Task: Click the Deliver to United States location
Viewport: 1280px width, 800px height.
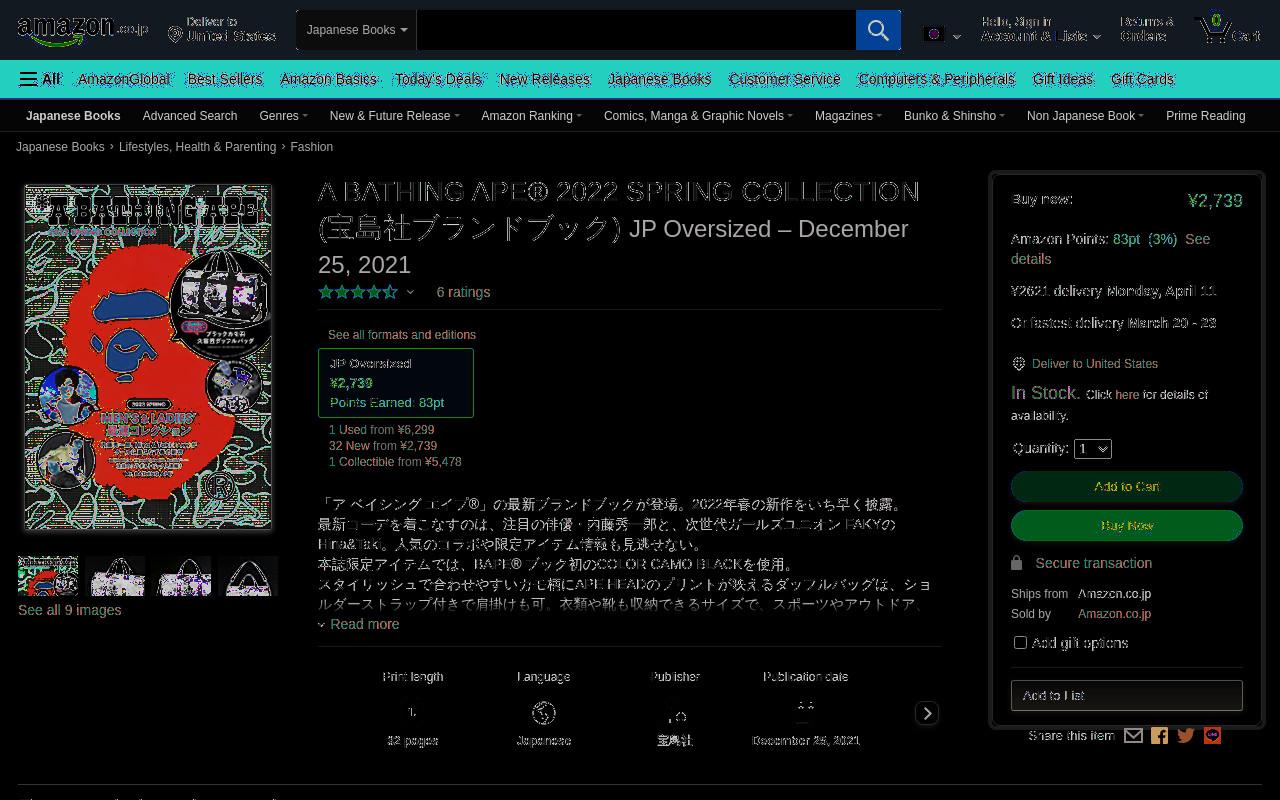Action: pyautogui.click(x=222, y=29)
